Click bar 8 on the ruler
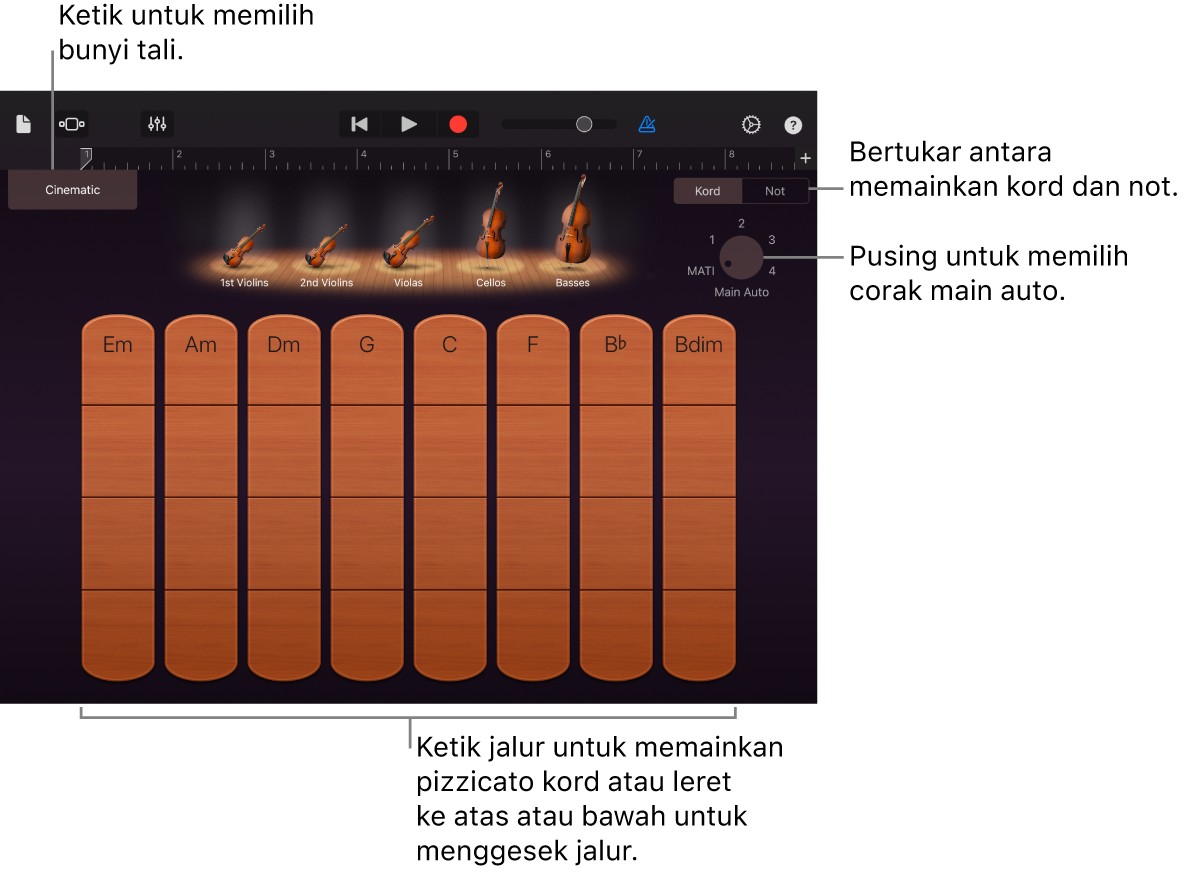1192x878 pixels. (x=731, y=154)
